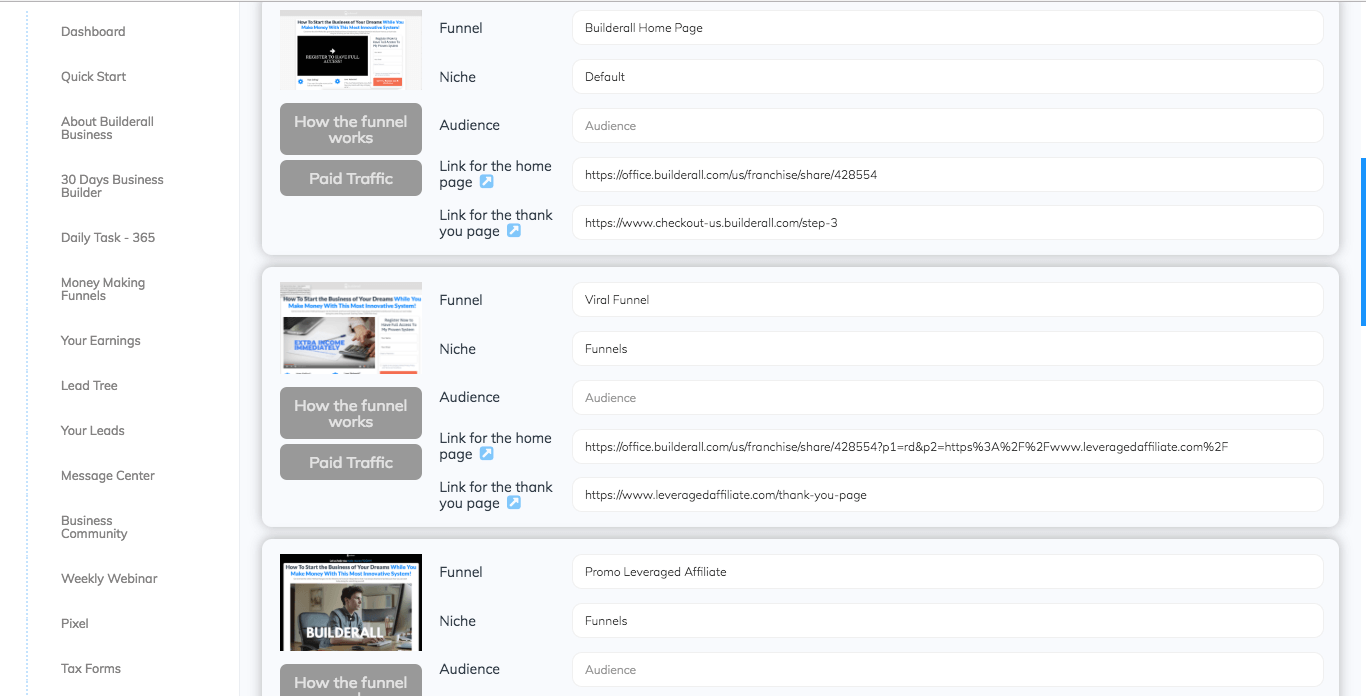Select 30 Days Business Builder menu item
The height and width of the screenshot is (696, 1366).
112,186
